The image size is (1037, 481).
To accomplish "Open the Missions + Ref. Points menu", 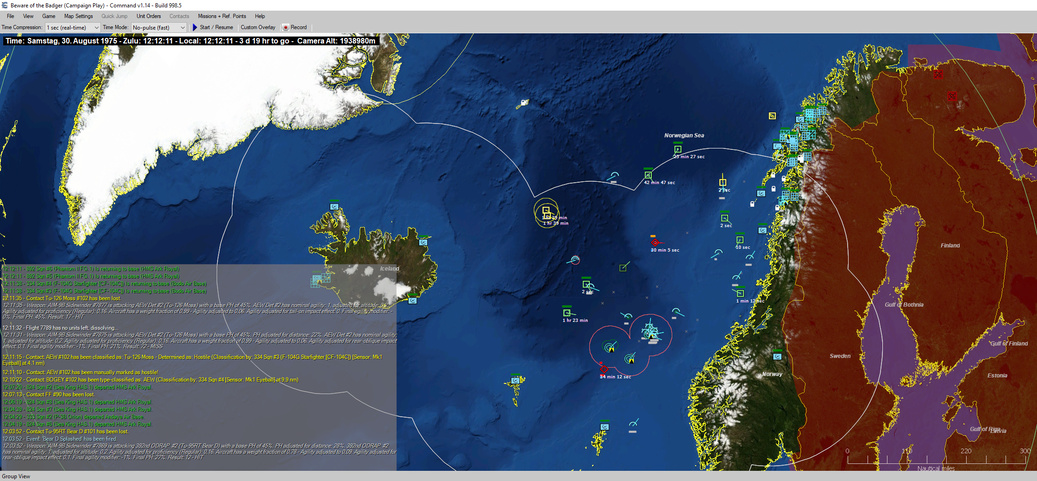I will click(221, 16).
